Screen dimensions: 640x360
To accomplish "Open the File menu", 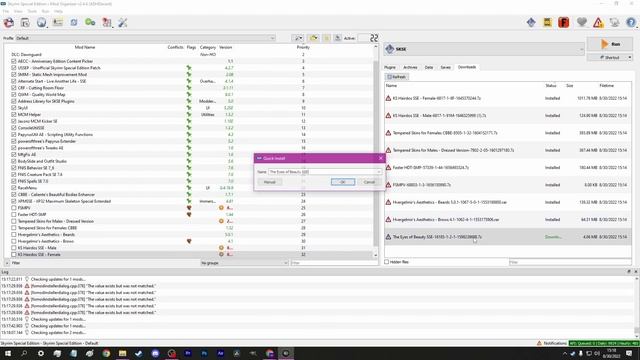I will pyautogui.click(x=6, y=11).
